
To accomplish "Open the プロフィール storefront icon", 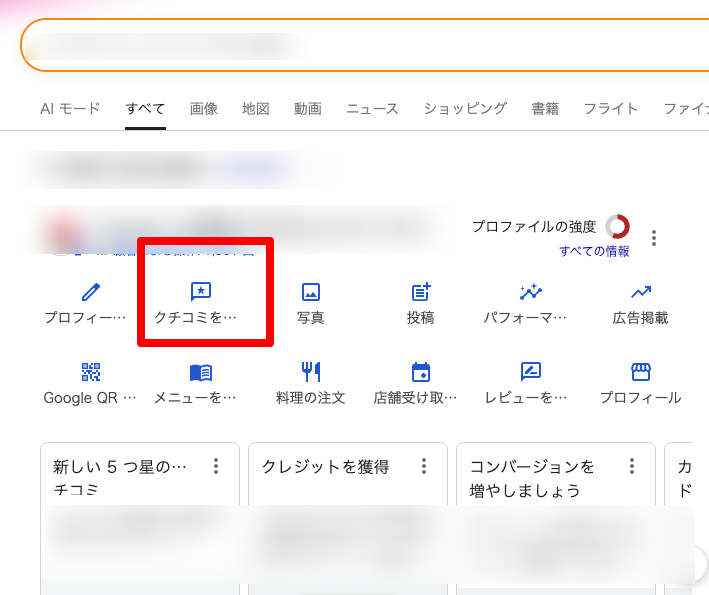I will 641,372.
